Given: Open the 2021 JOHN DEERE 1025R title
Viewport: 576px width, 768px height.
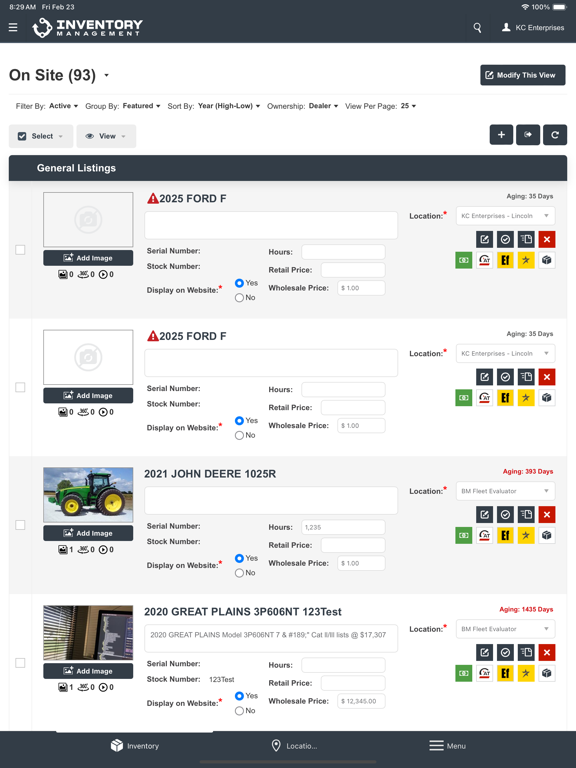Looking at the screenshot, I should coord(210,474).
